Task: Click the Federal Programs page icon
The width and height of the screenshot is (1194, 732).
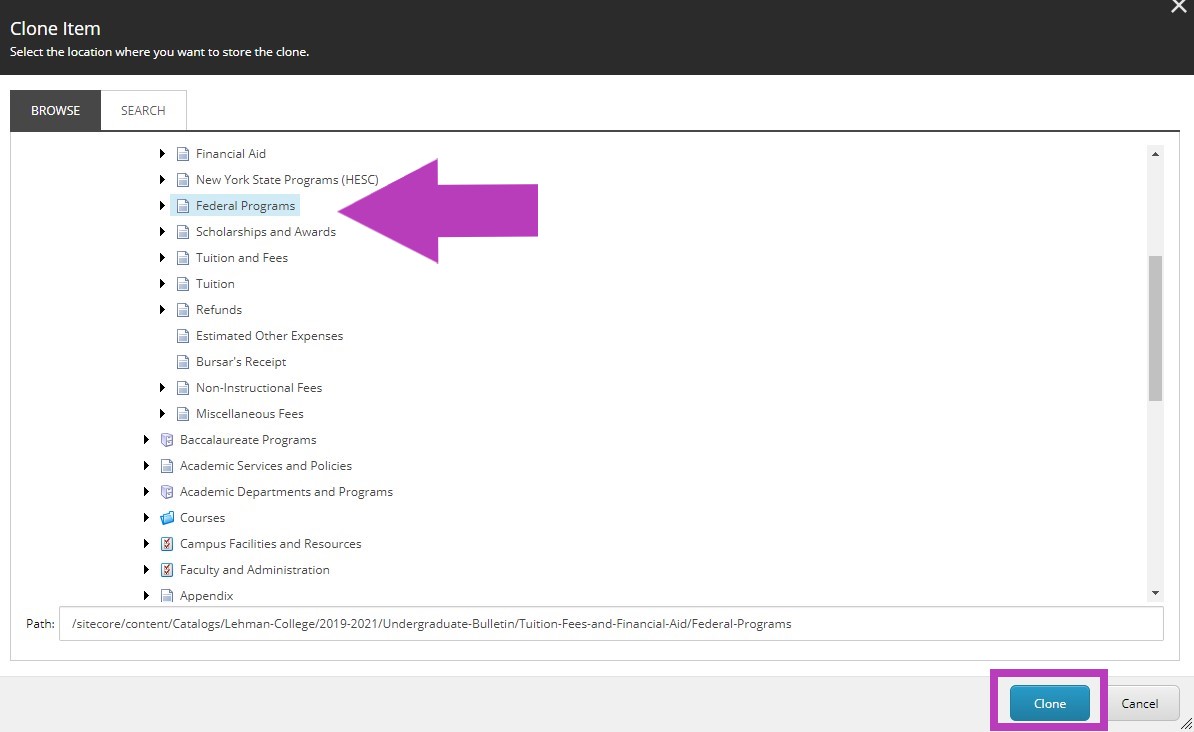Action: tap(183, 206)
